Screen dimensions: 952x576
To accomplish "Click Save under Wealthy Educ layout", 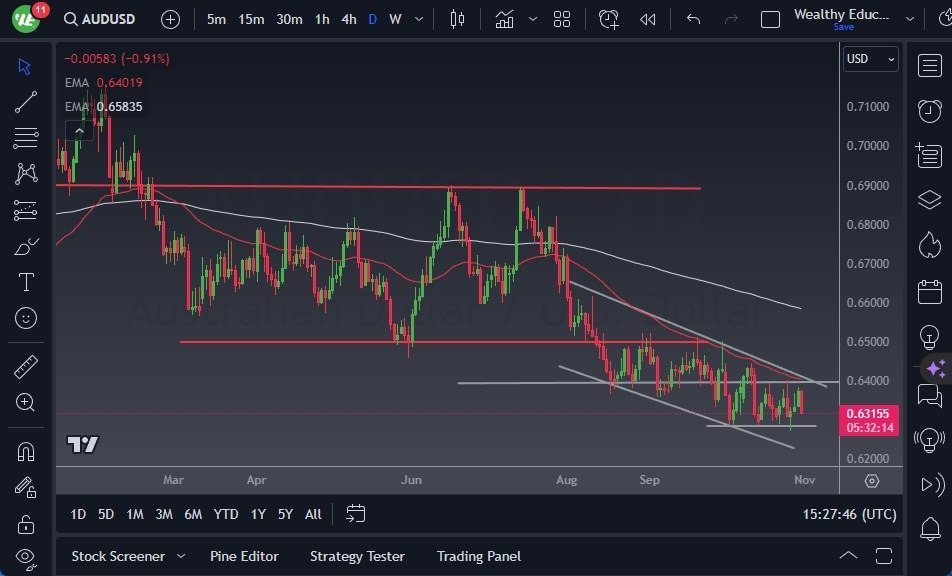I will point(845,29).
